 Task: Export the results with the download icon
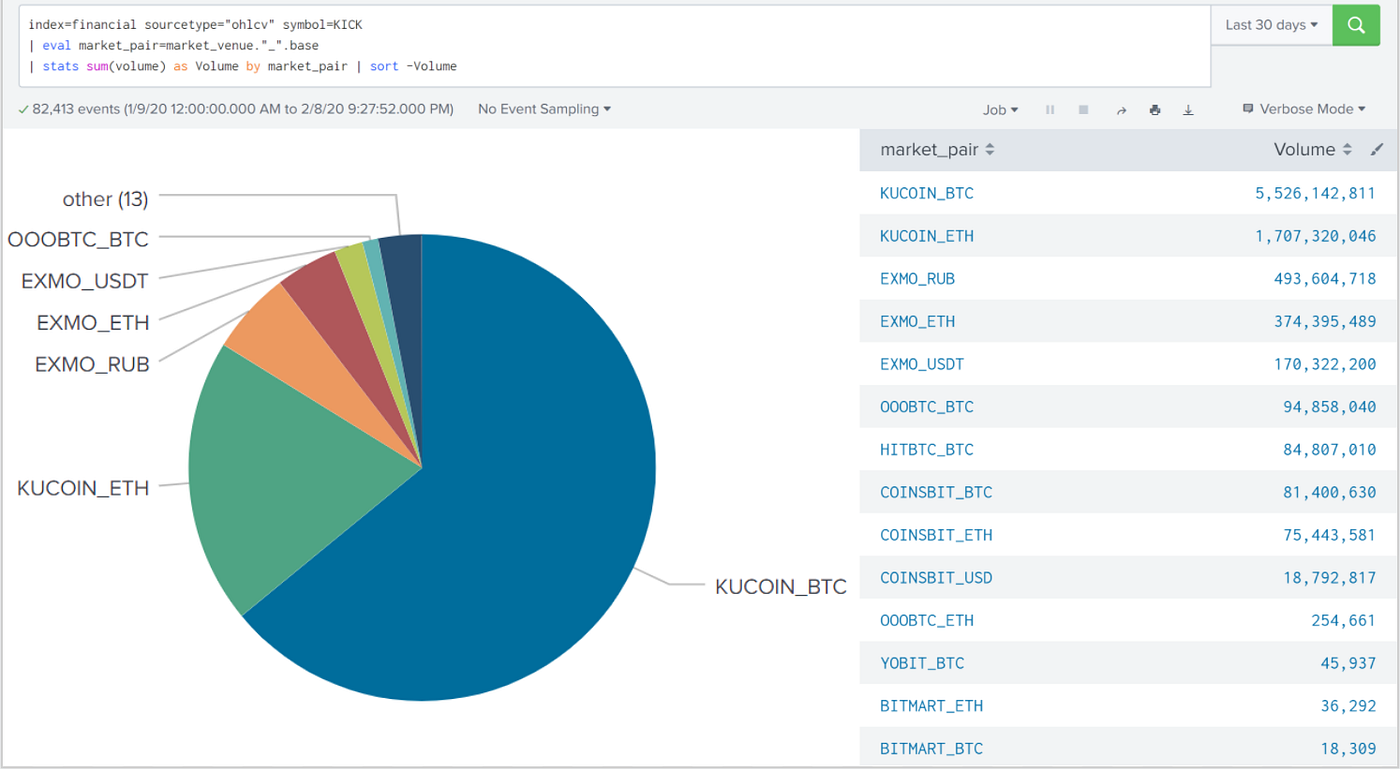1188,110
